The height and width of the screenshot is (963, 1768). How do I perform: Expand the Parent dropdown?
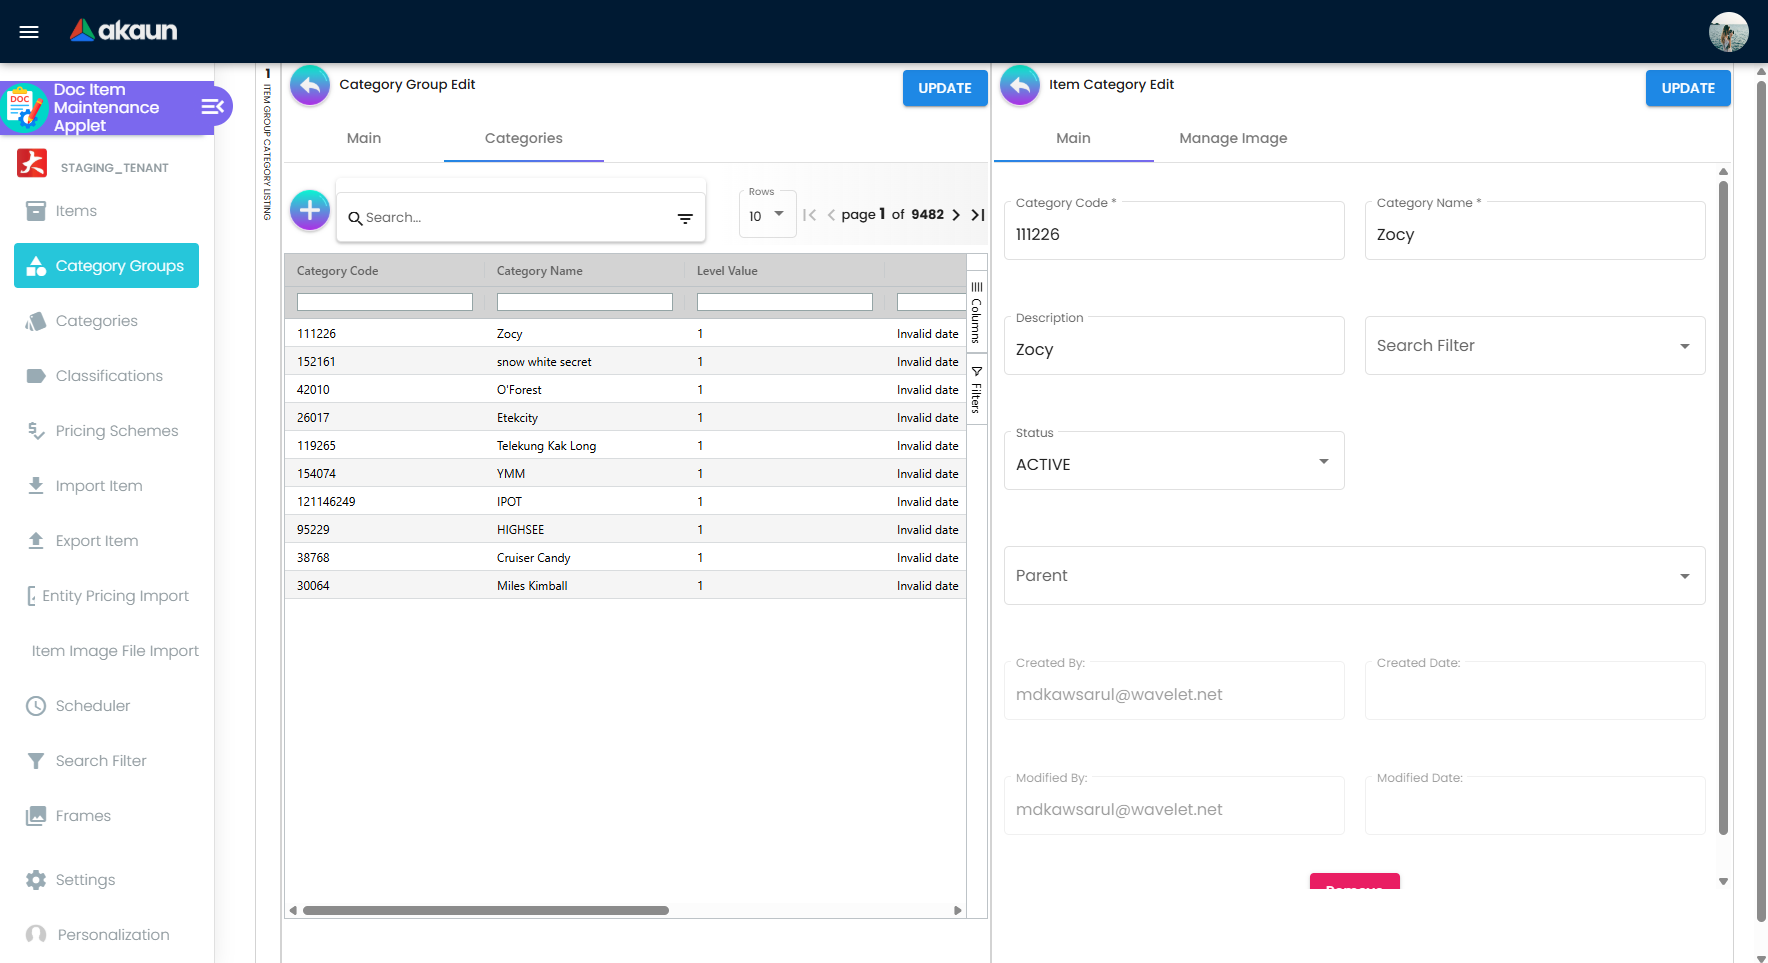click(x=1354, y=576)
